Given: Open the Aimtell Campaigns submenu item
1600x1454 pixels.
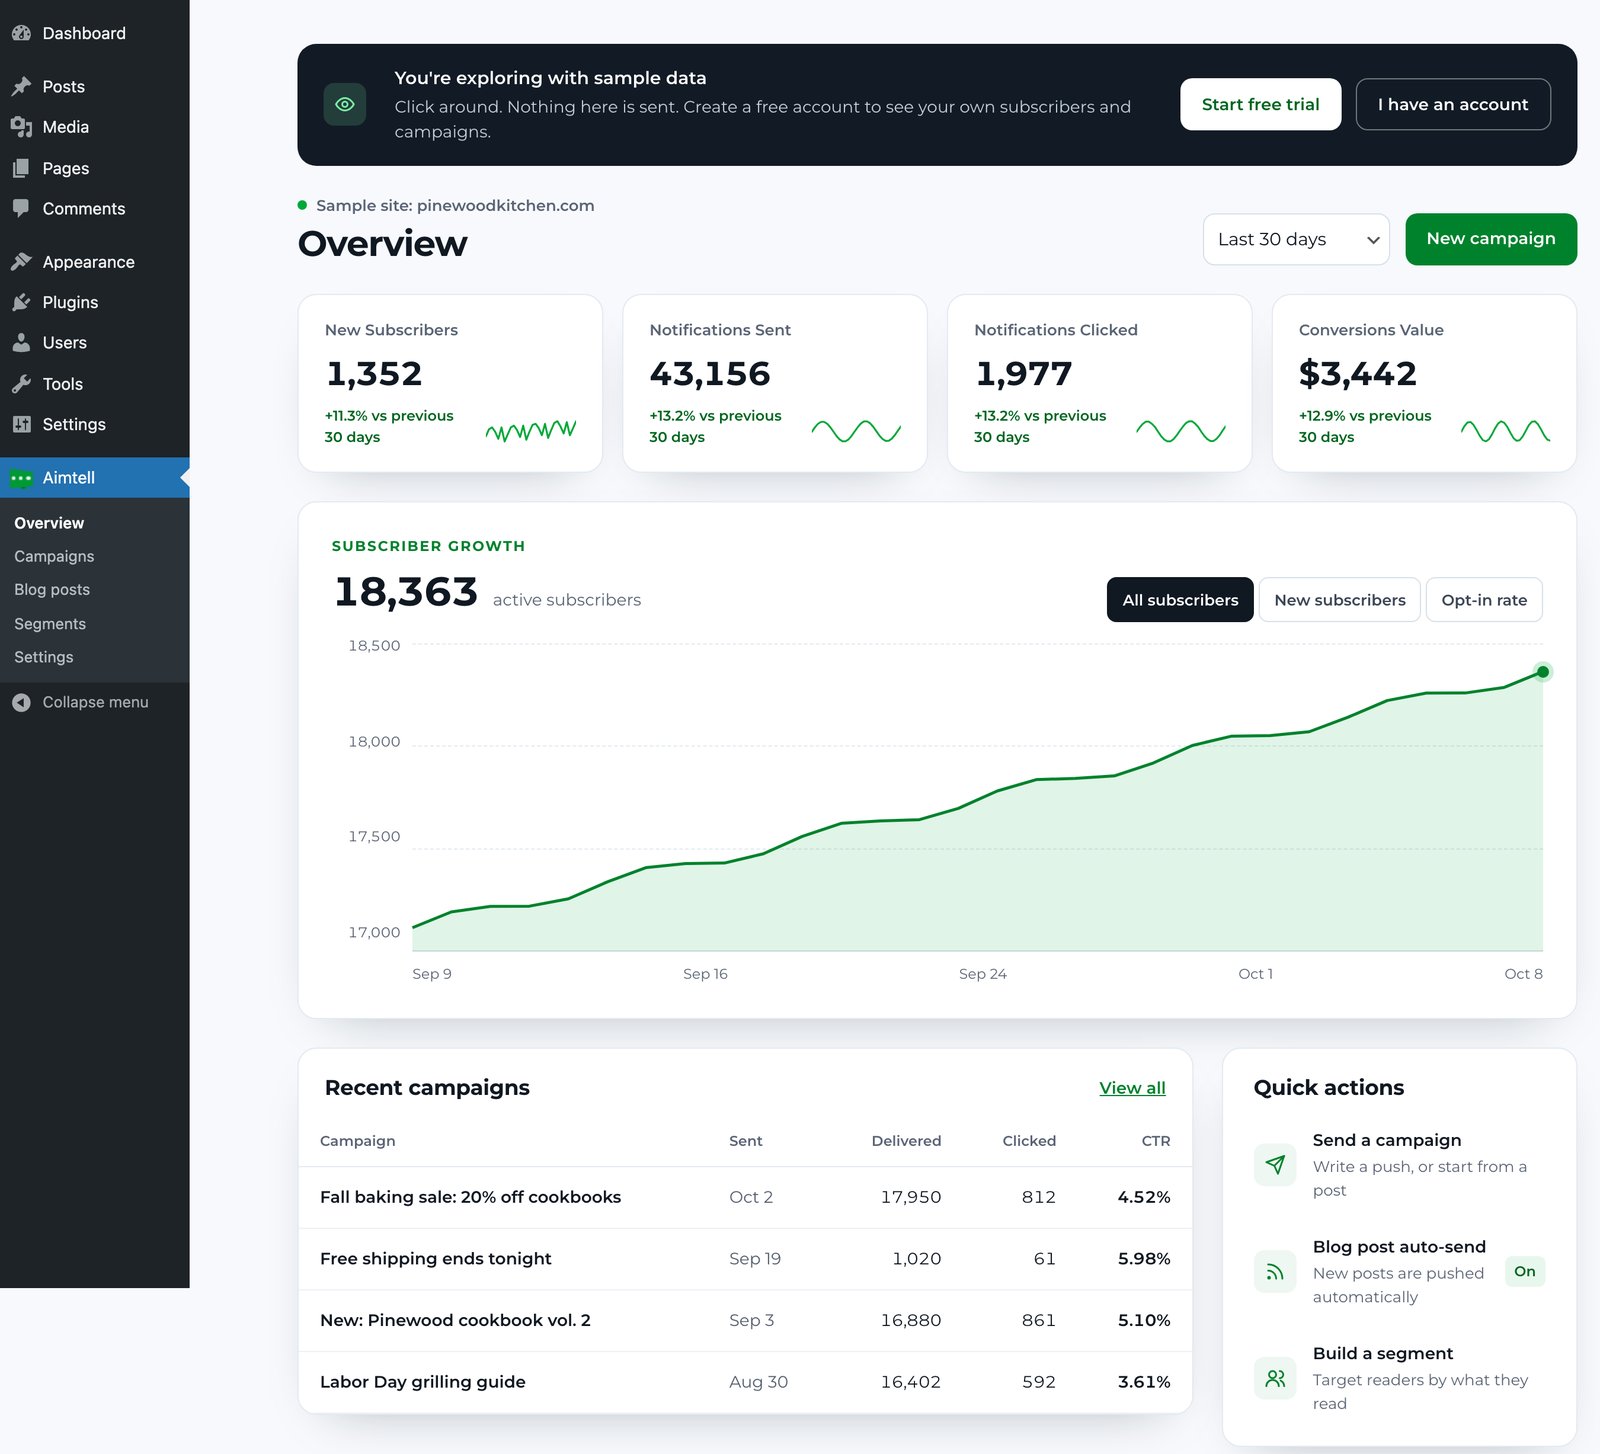Looking at the screenshot, I should pyautogui.click(x=54, y=556).
